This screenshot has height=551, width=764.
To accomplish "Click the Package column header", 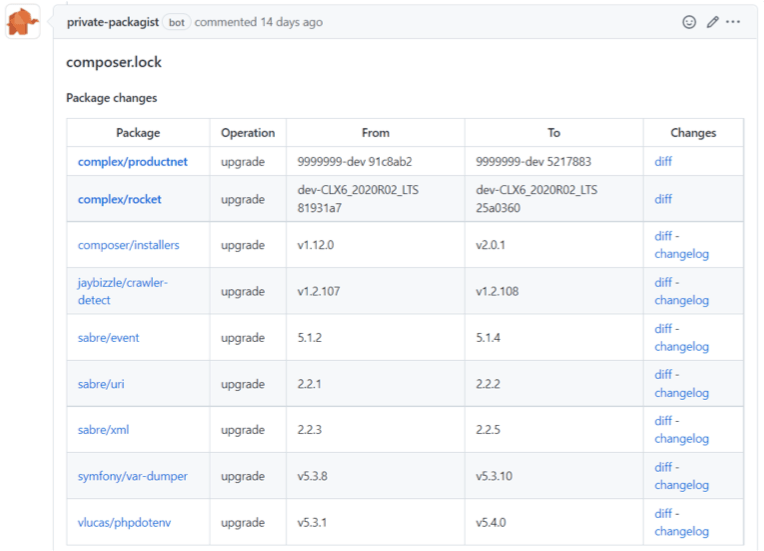I will point(138,133).
